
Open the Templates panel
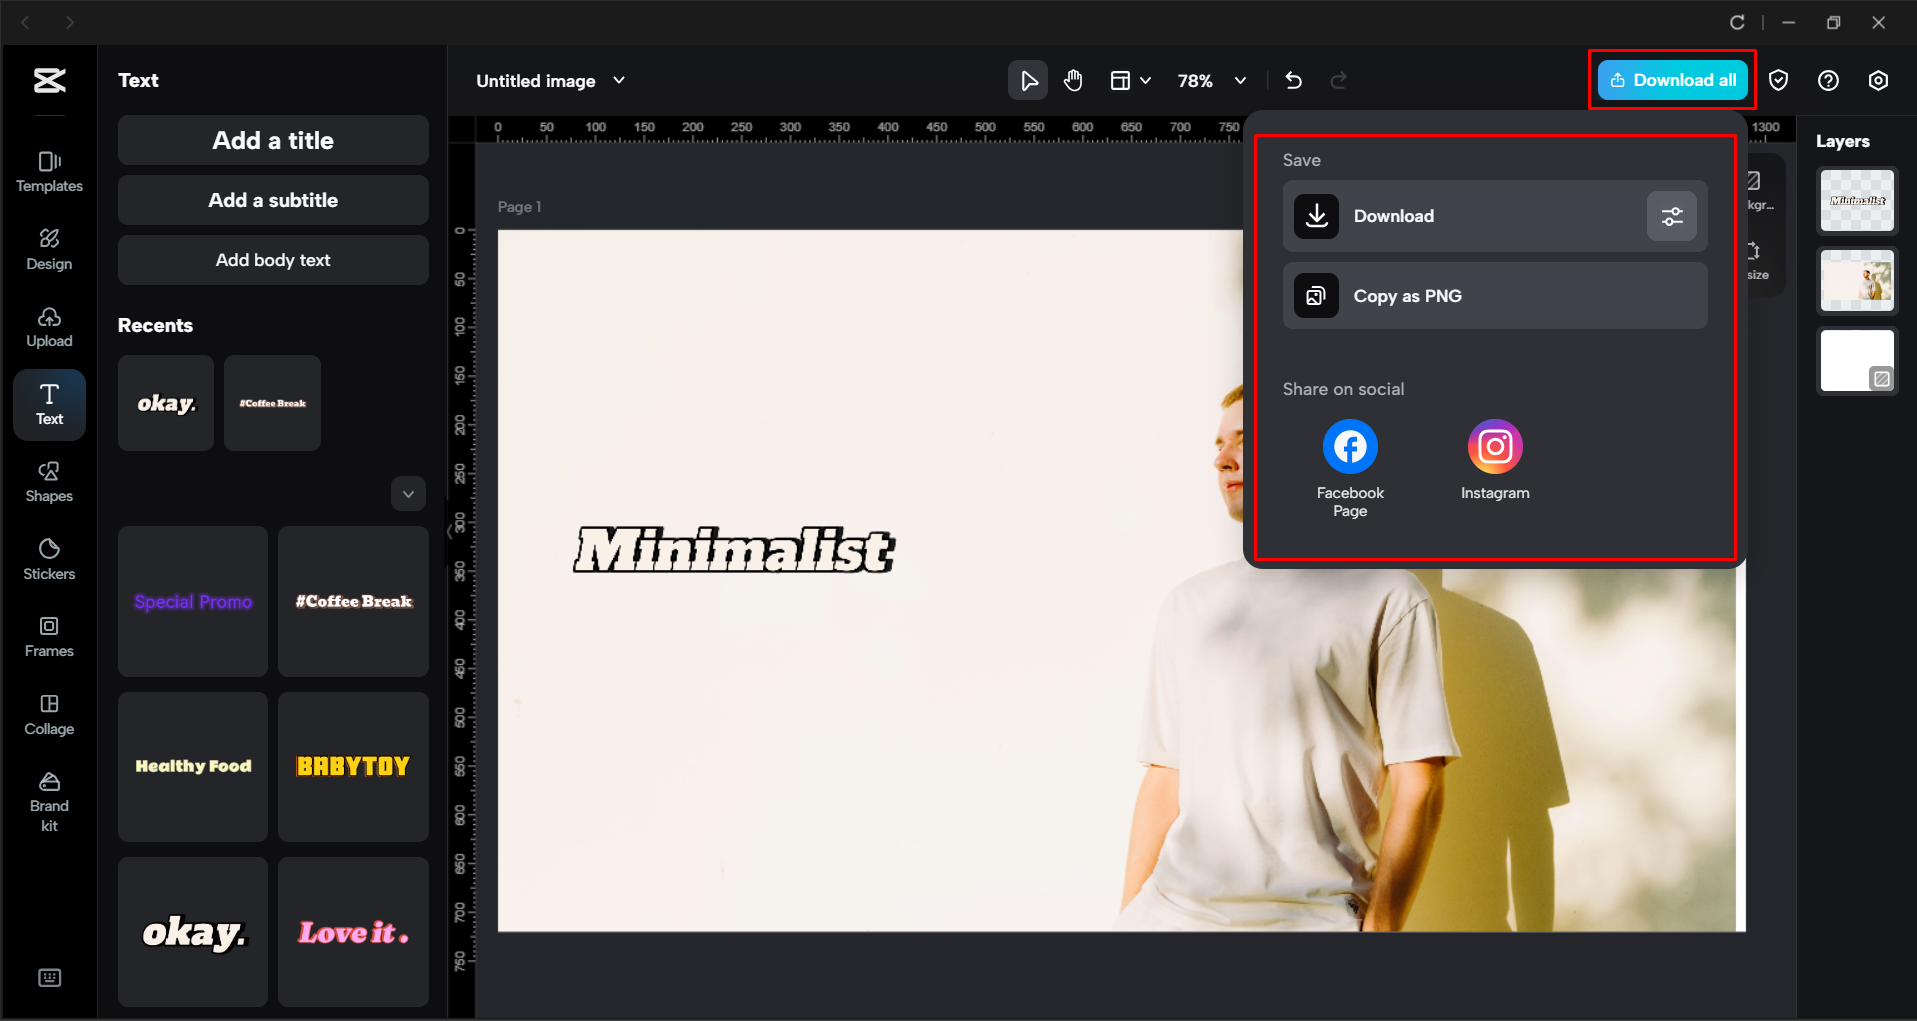[48, 172]
